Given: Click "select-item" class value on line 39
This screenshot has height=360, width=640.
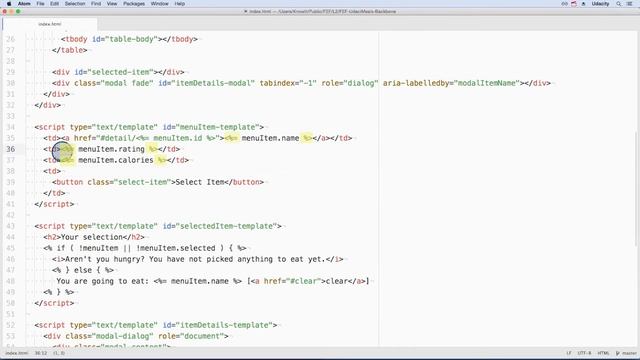Looking at the screenshot, I should pos(143,182).
